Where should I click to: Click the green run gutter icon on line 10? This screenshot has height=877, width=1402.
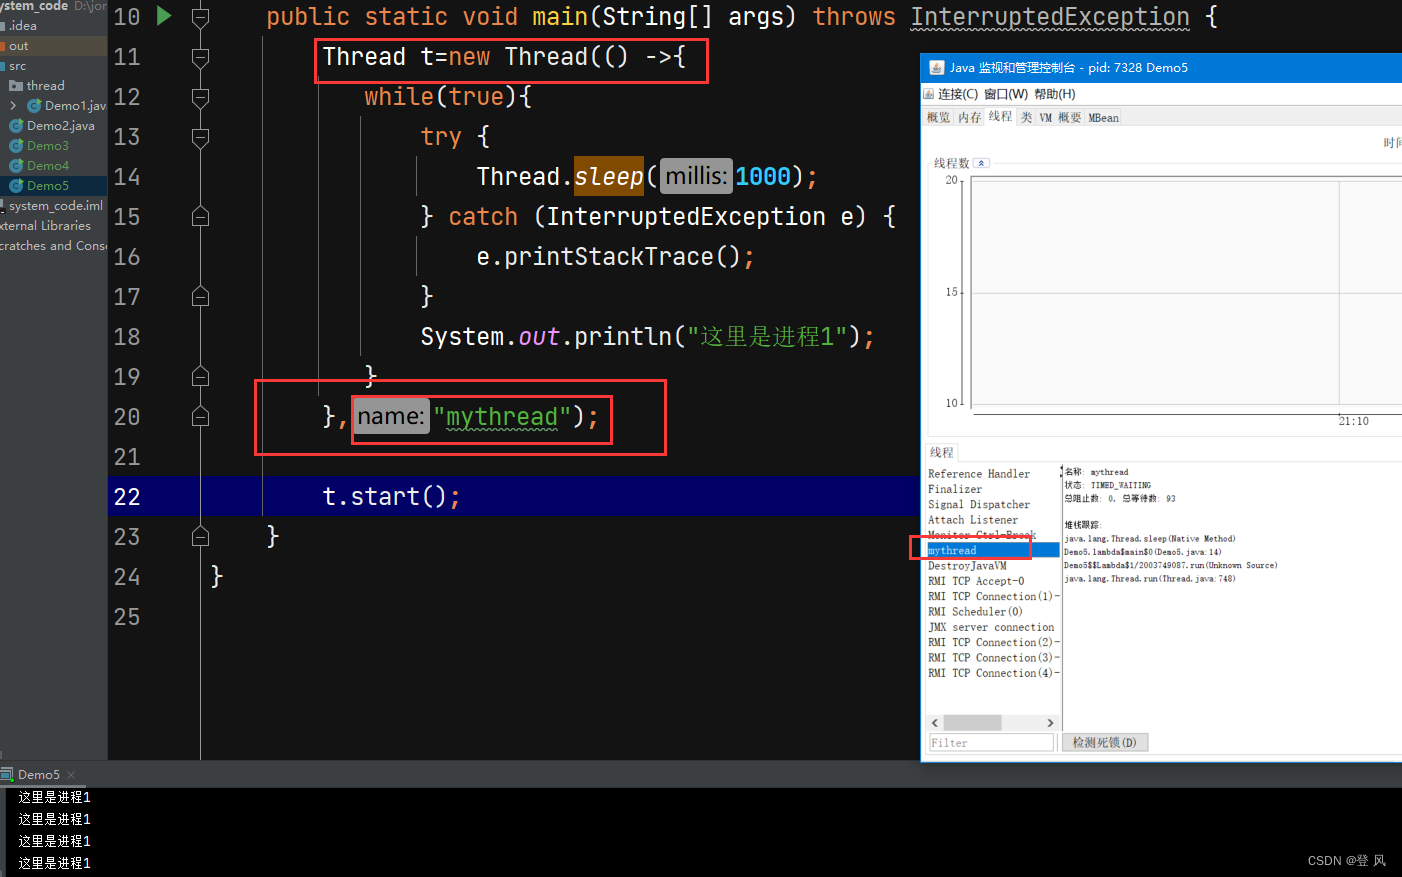[x=164, y=16]
